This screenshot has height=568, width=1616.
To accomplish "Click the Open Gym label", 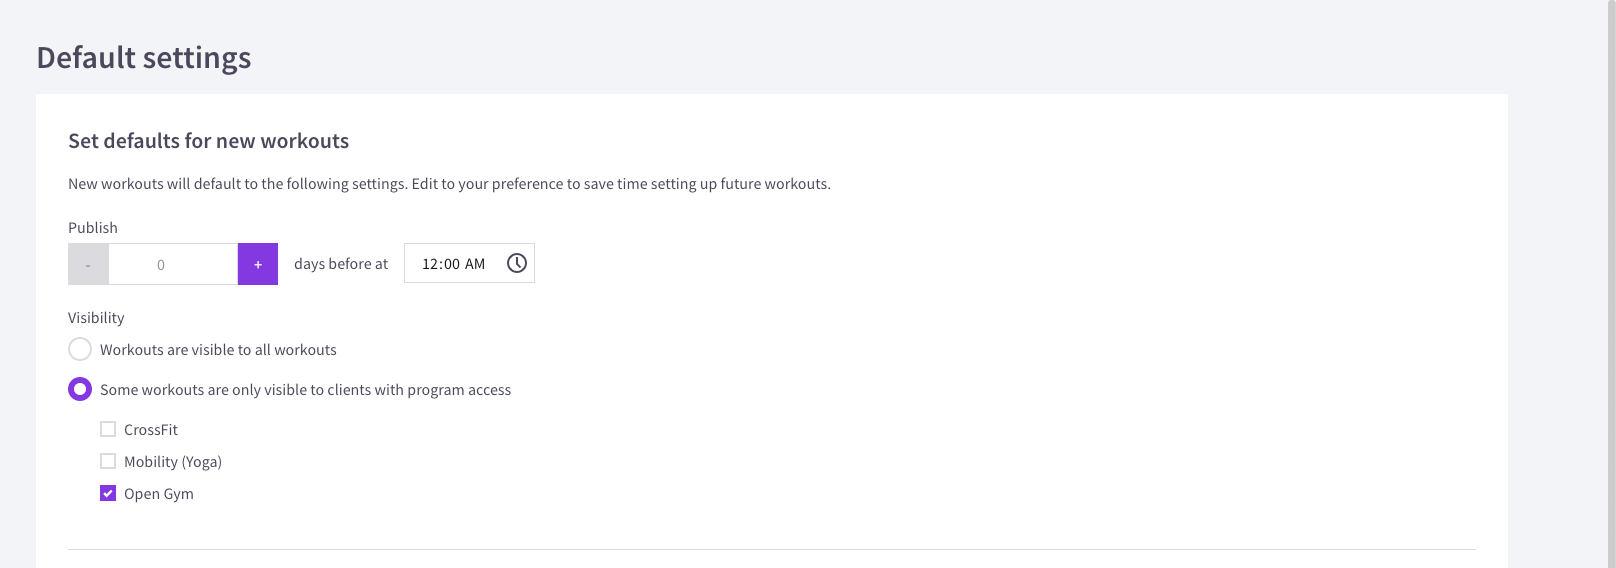I will pos(159,494).
